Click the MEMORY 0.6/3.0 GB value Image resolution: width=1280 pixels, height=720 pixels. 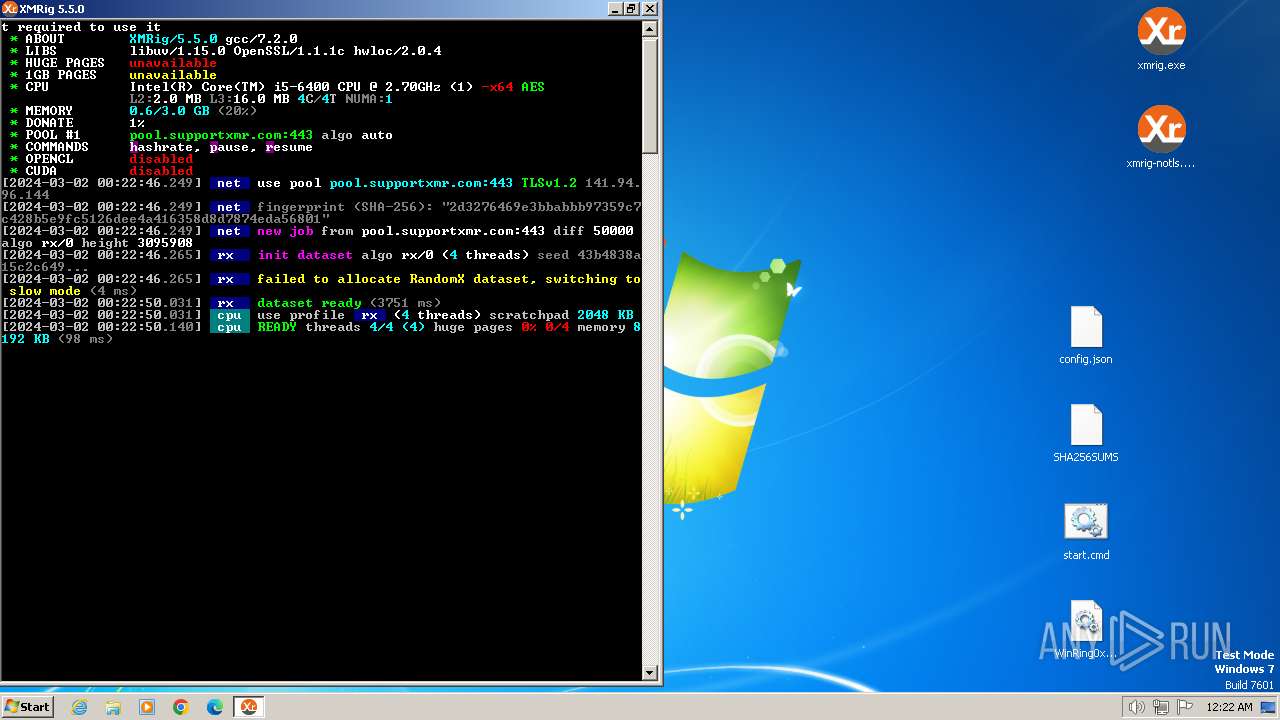click(169, 111)
